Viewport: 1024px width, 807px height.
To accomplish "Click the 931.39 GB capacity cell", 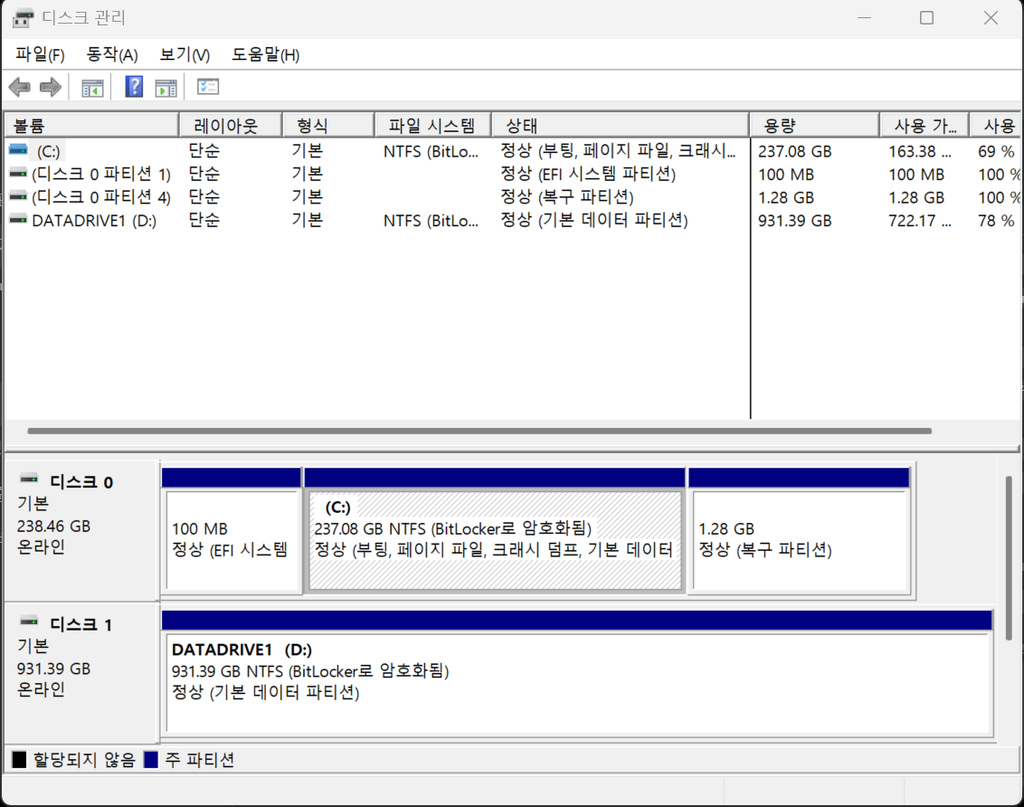I will 795,221.
